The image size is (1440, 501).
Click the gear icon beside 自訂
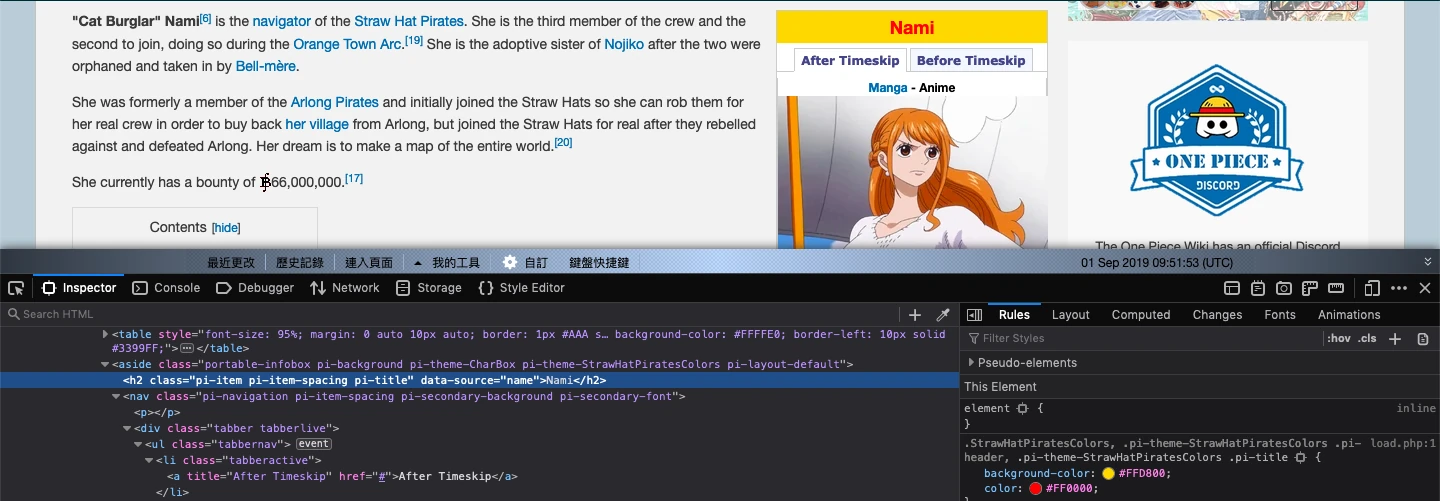[510, 262]
